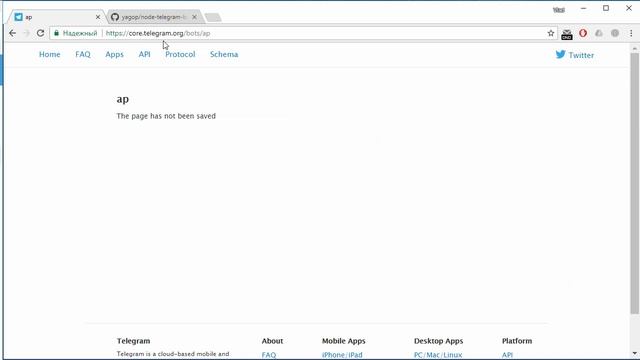Click the 'ap' page heading
The image size is (640, 360).
pyautogui.click(x=122, y=99)
